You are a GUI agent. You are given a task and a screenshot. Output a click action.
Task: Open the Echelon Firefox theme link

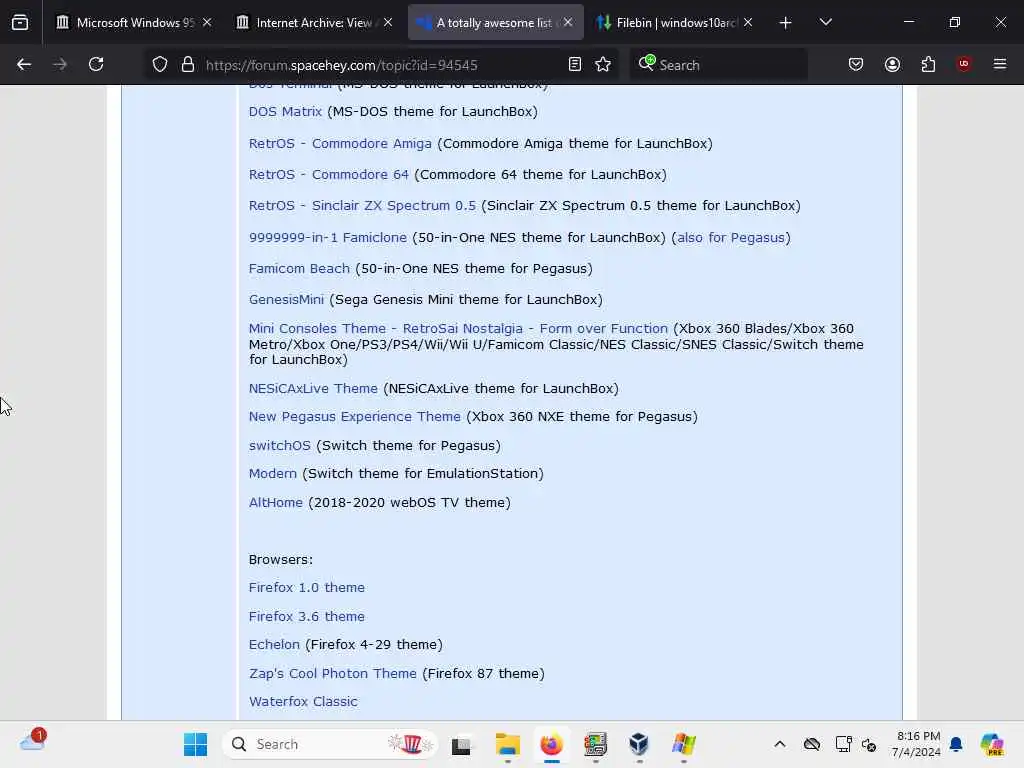pyautogui.click(x=274, y=645)
